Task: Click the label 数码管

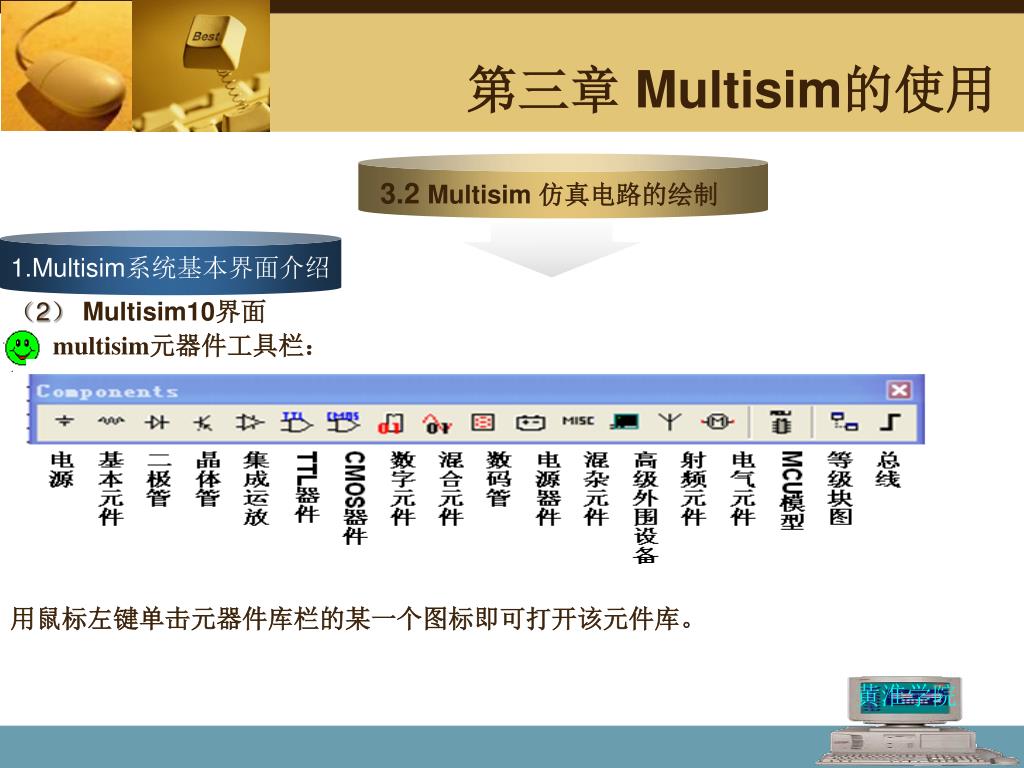Action: (498, 479)
